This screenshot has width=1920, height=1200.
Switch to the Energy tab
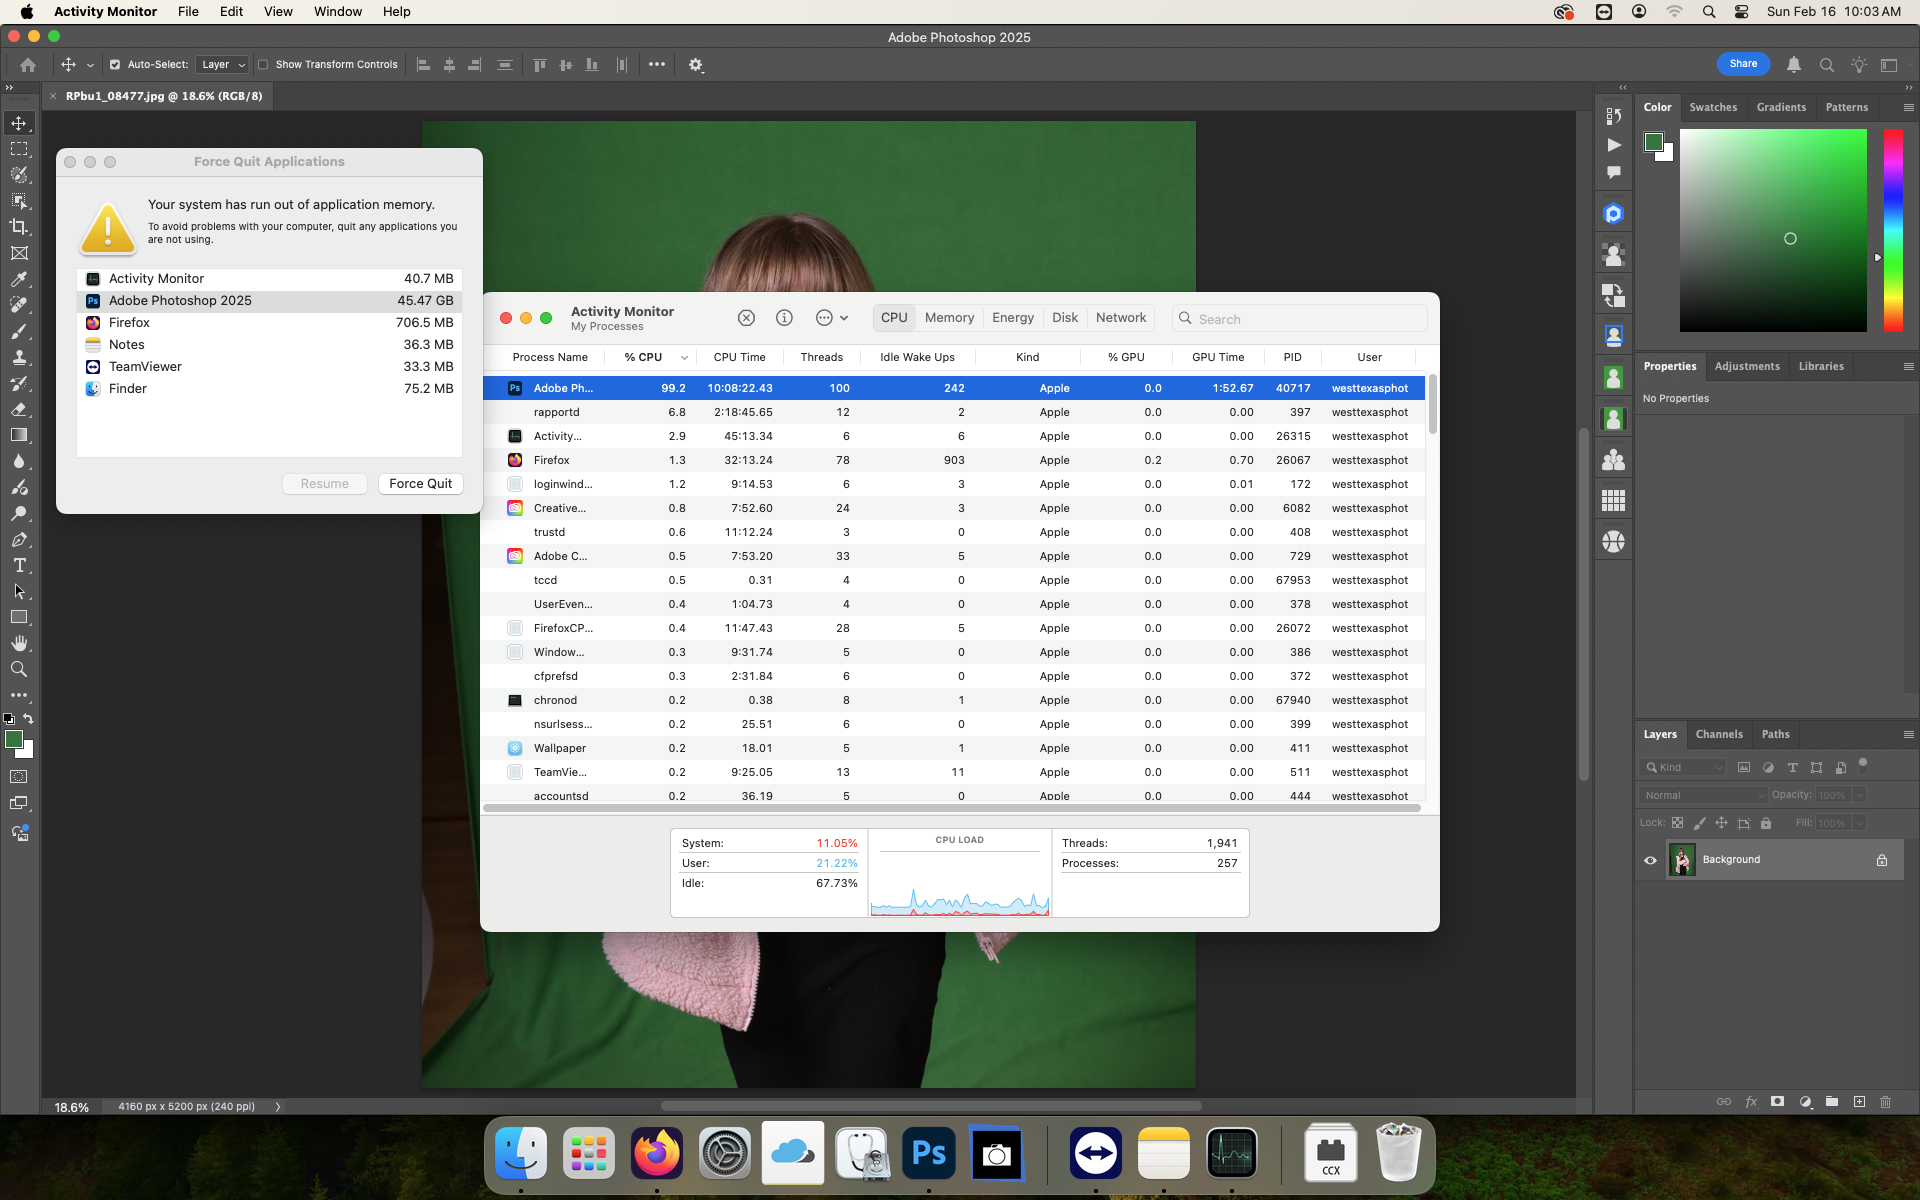pyautogui.click(x=1013, y=318)
